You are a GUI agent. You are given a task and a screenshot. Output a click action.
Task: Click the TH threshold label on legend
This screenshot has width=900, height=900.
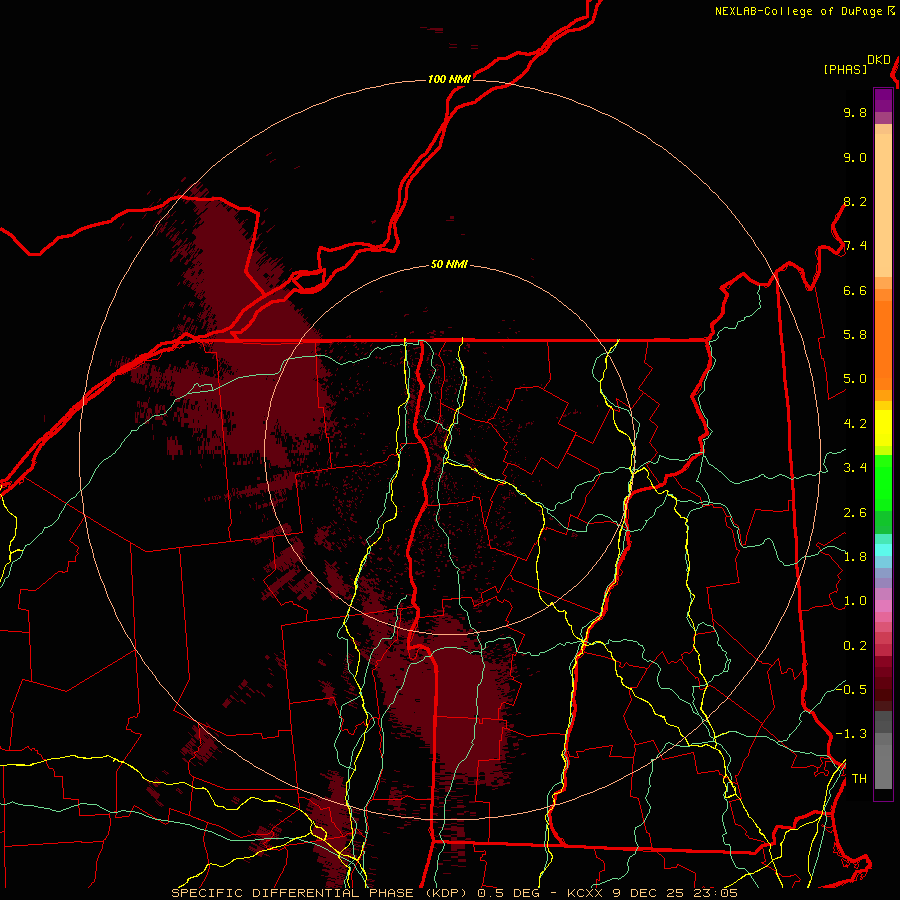pyautogui.click(x=859, y=779)
